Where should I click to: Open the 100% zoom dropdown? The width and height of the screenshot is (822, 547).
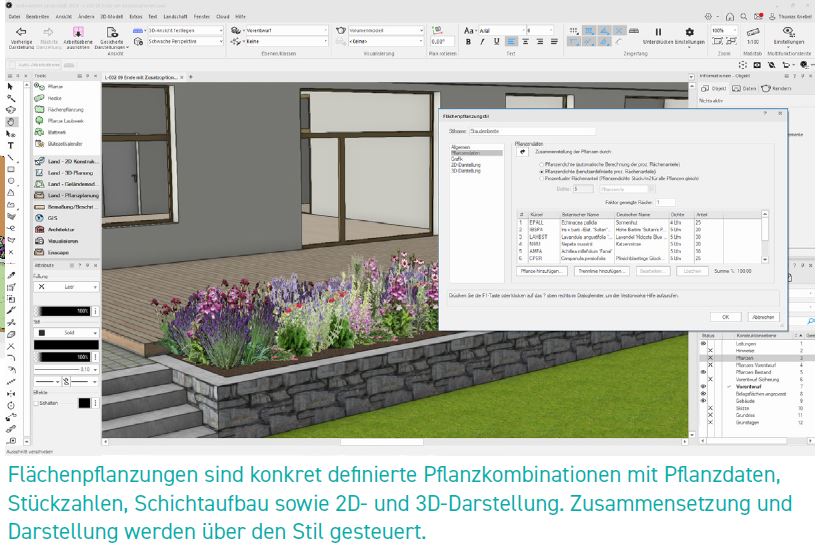[722, 30]
